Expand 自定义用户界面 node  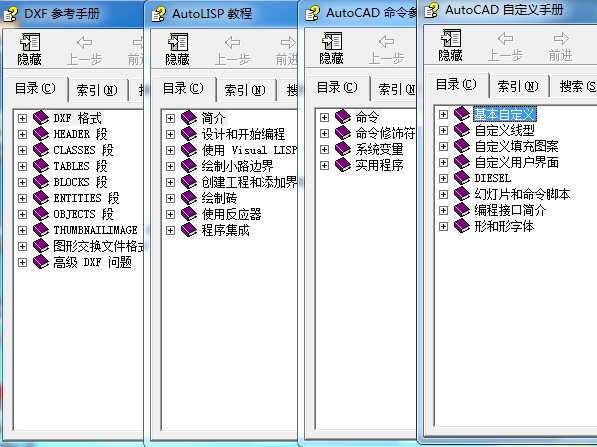[443, 163]
